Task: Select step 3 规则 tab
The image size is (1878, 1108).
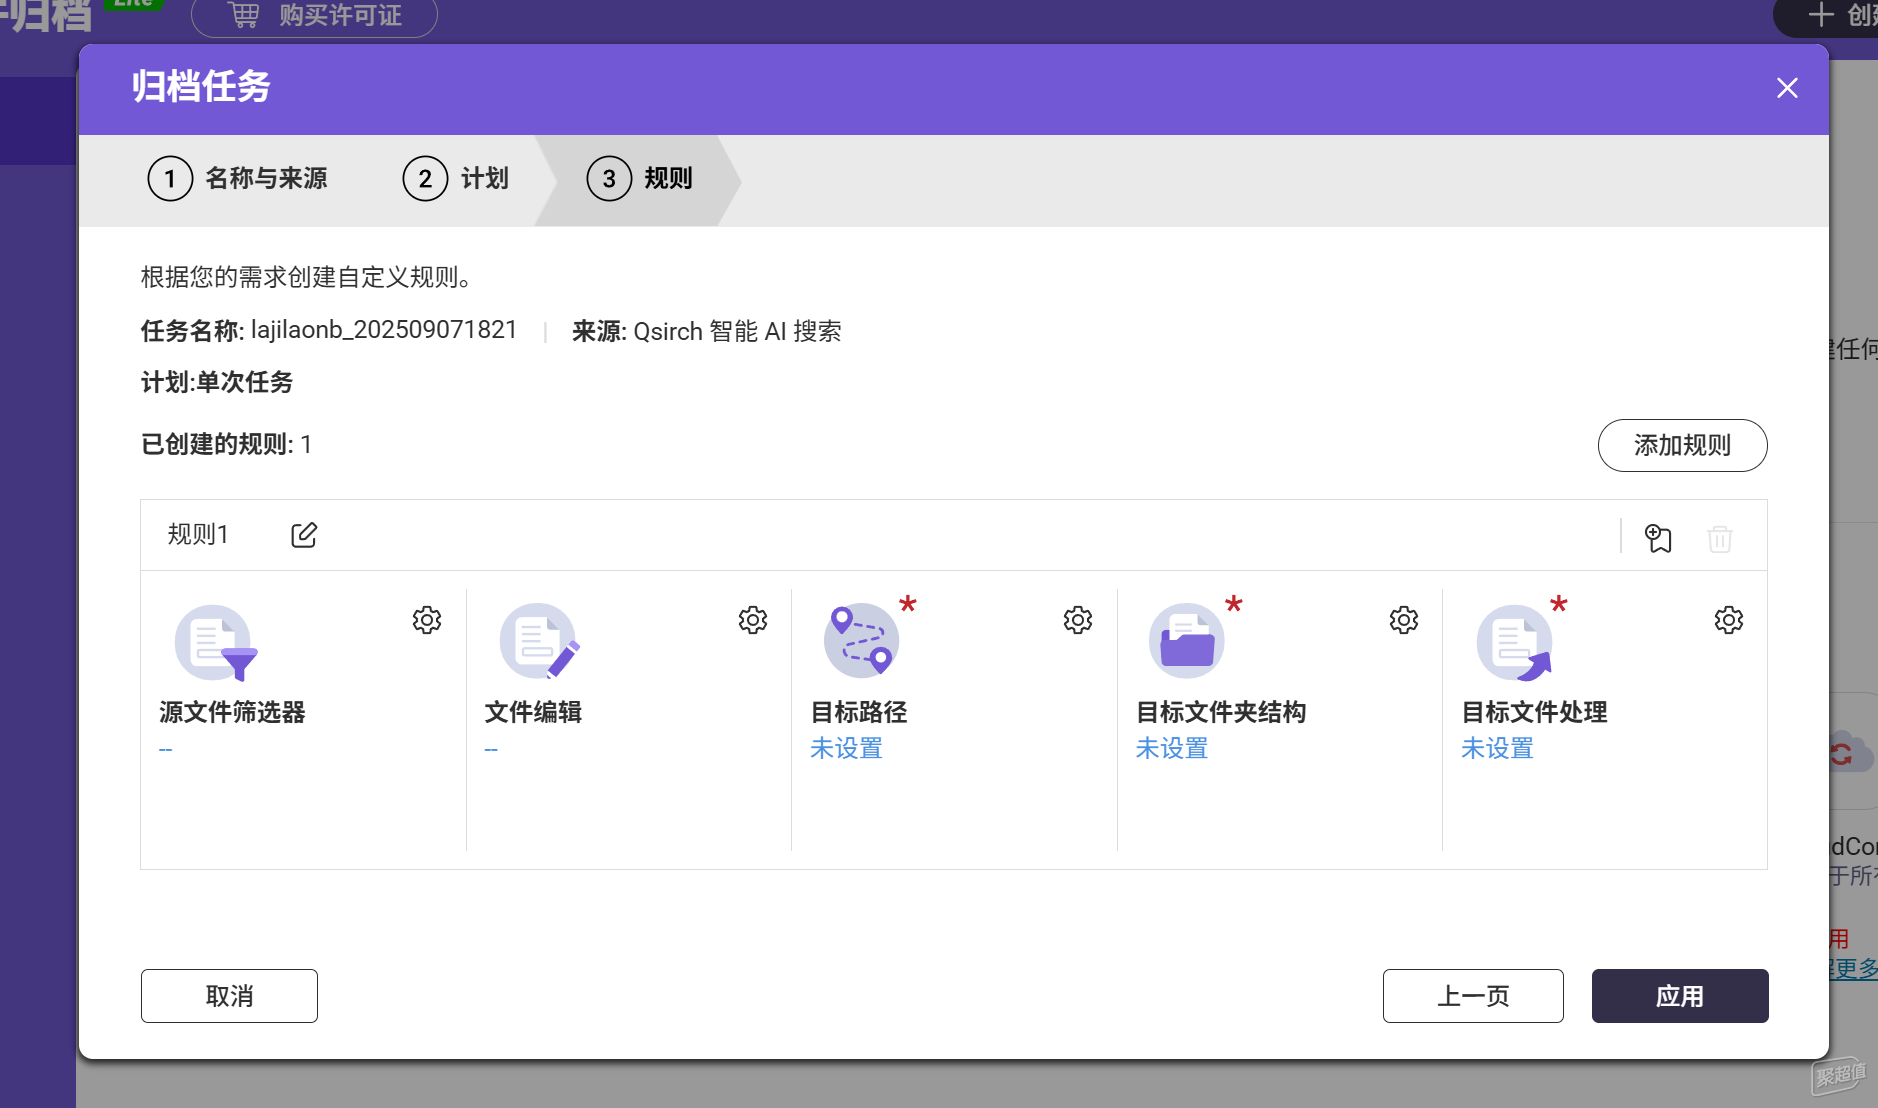Action: 640,179
